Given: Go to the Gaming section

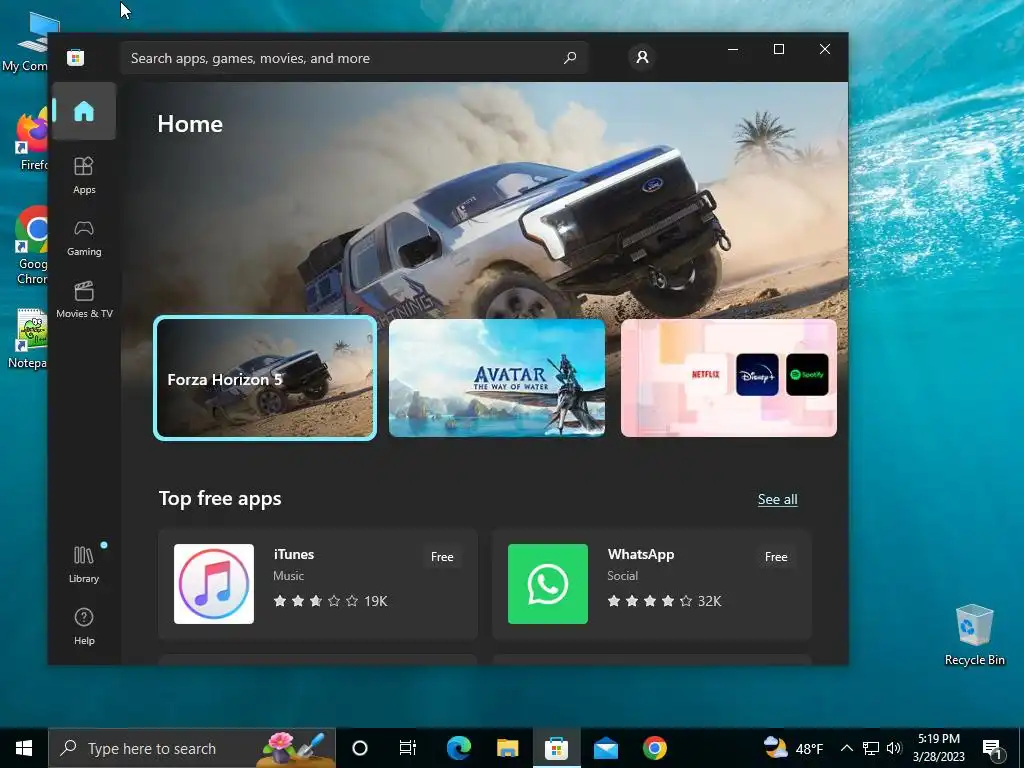Looking at the screenshot, I should click(84, 238).
